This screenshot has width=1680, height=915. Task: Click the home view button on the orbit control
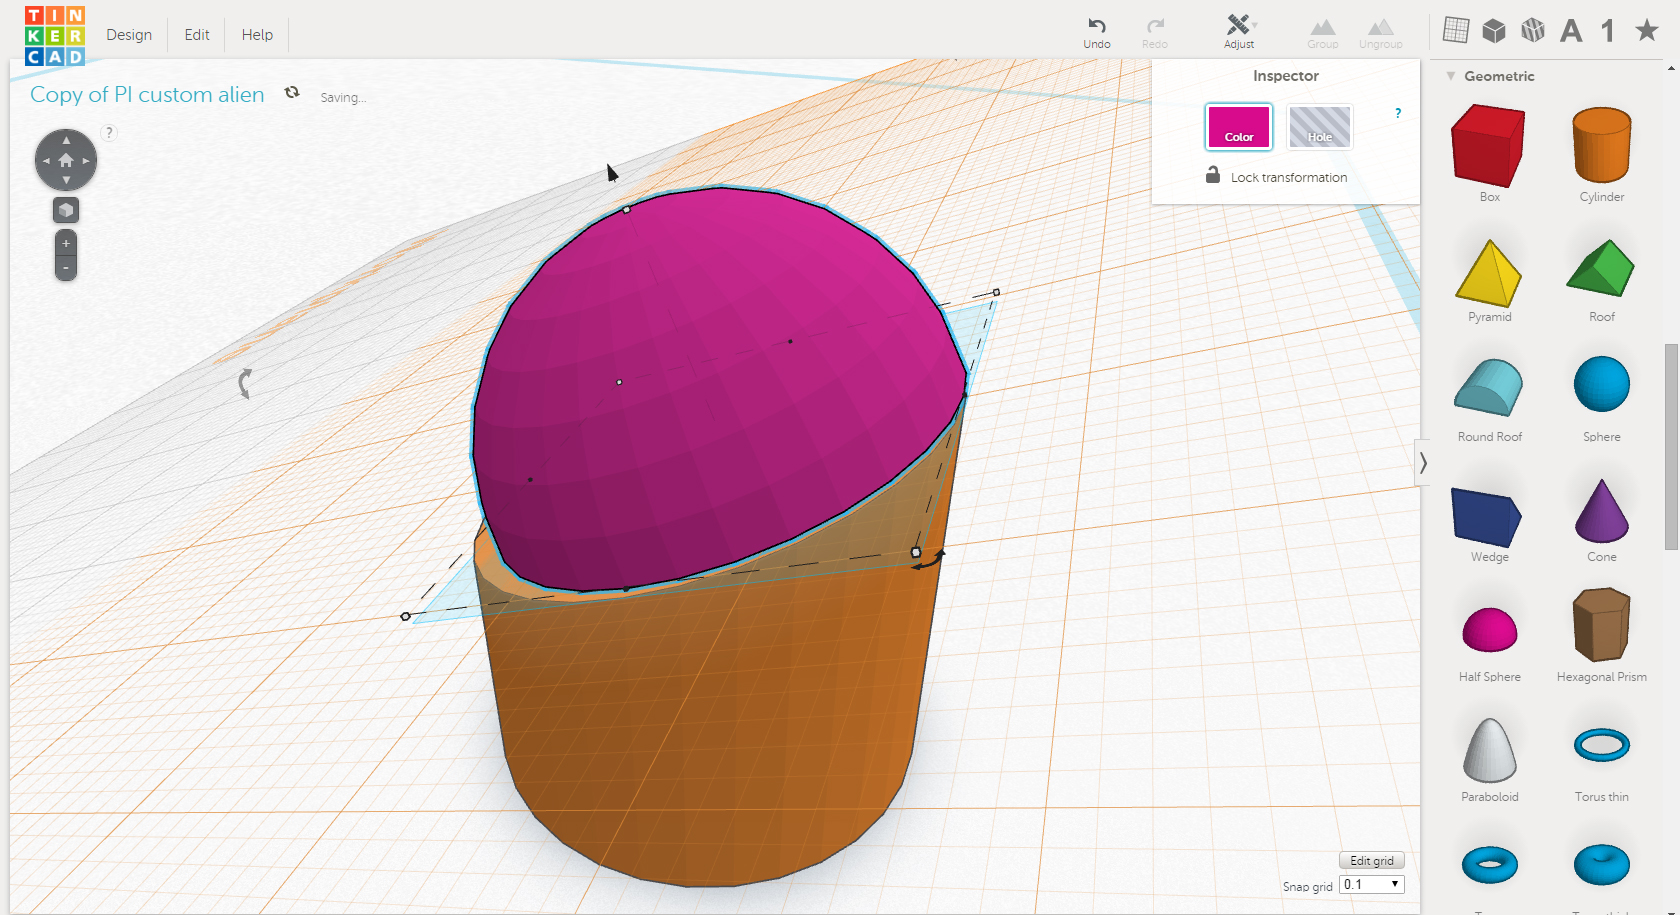tap(66, 160)
